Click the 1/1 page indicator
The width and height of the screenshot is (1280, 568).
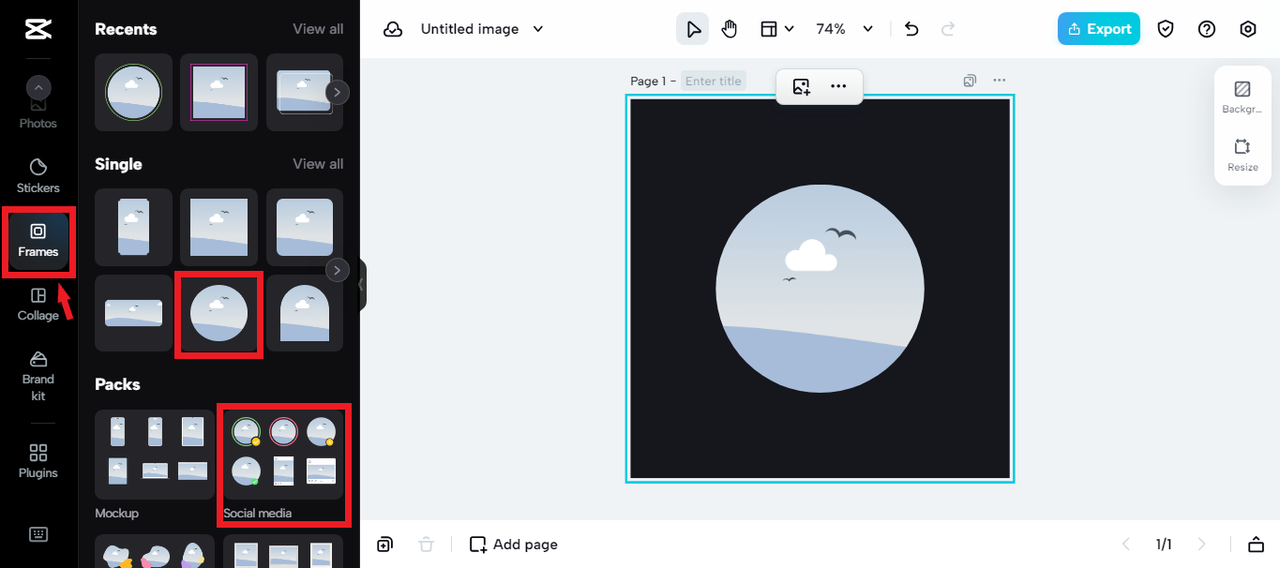tap(1164, 544)
